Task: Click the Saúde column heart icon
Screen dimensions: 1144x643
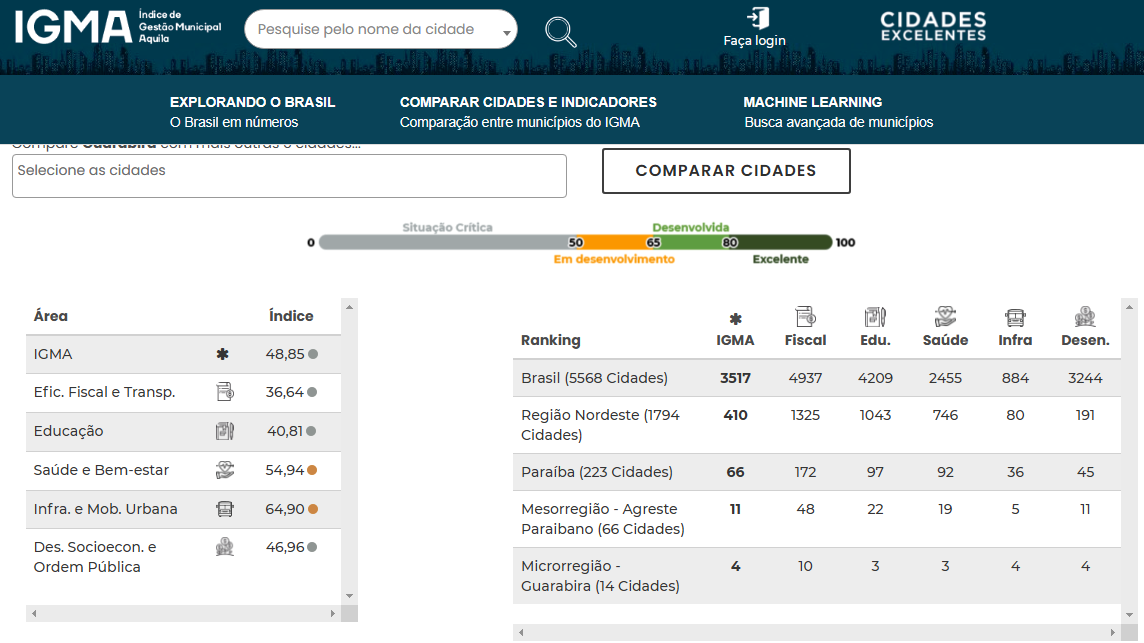Action: pyautogui.click(x=945, y=317)
